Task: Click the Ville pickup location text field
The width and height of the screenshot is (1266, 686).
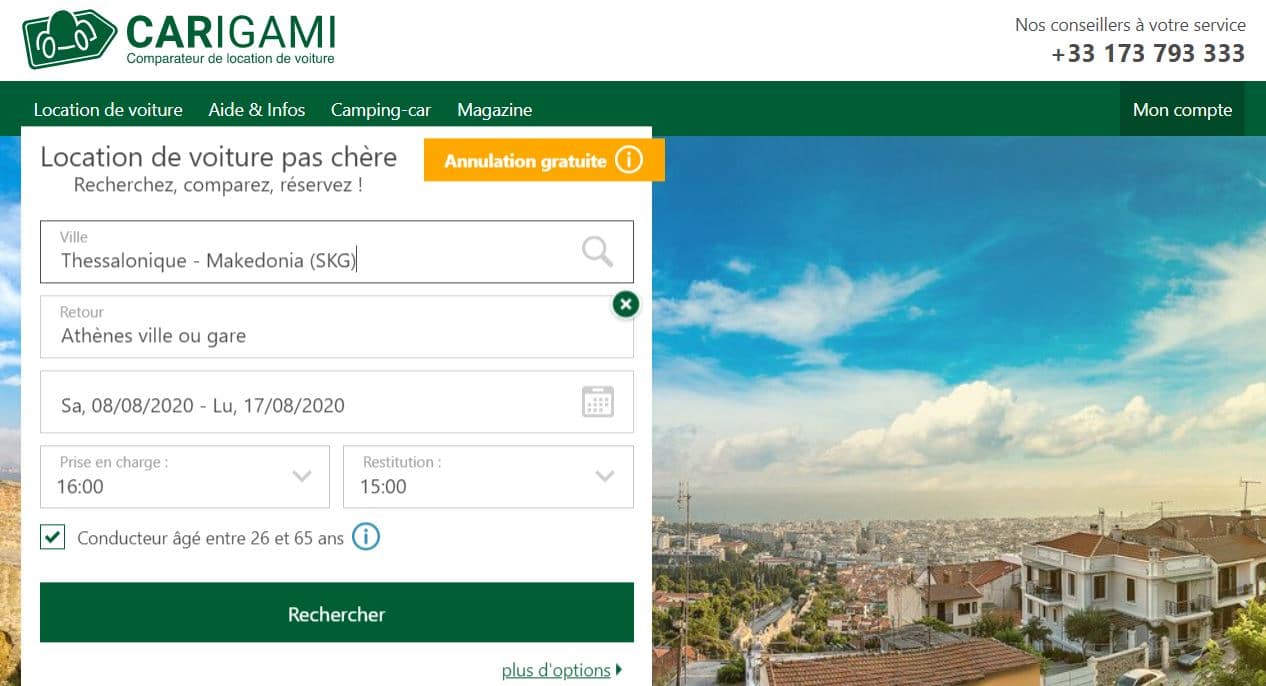Action: 310,260
